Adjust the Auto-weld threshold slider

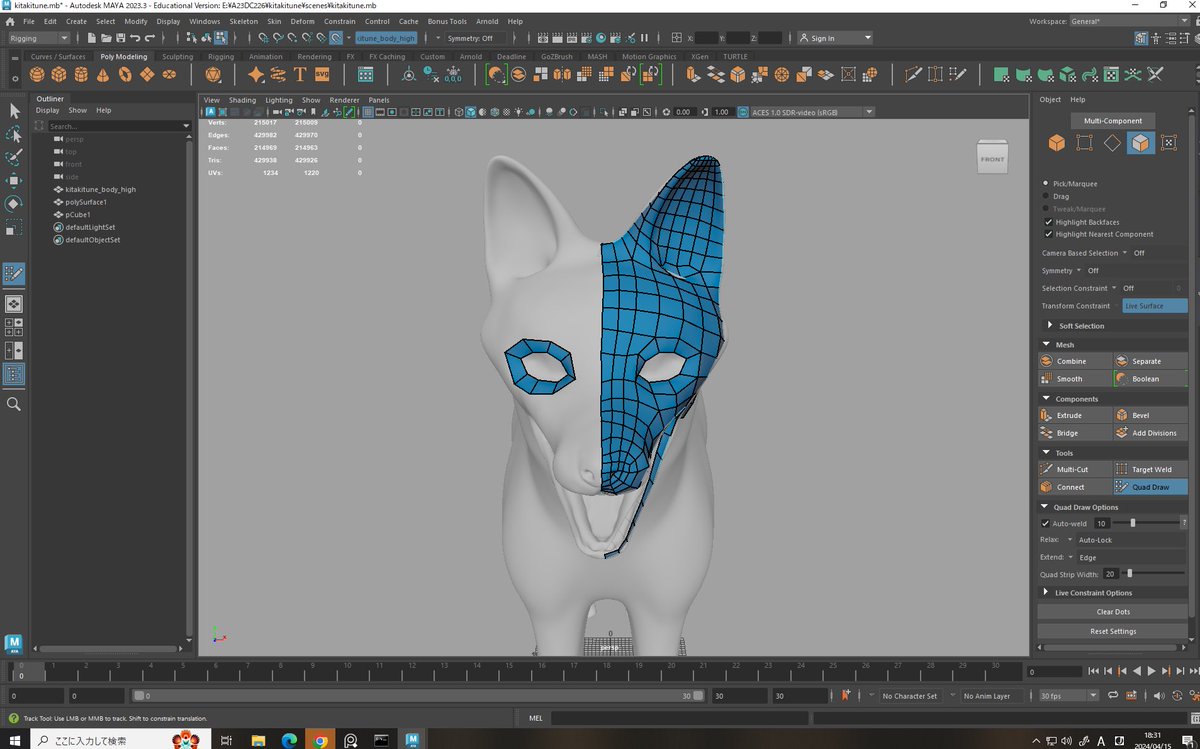tap(1132, 523)
